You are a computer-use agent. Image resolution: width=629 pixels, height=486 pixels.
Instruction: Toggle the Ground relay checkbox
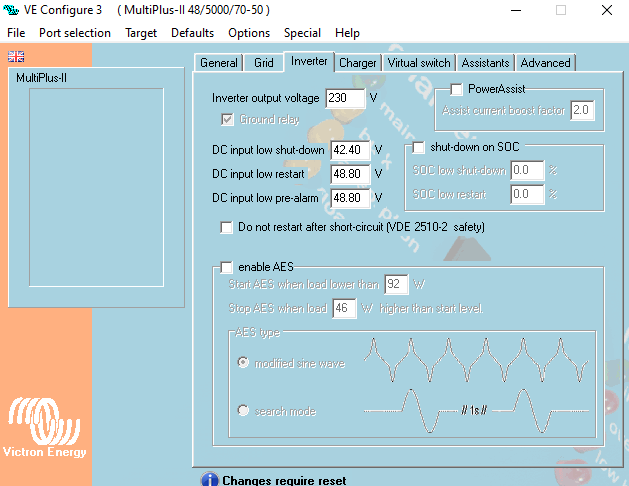point(227,119)
